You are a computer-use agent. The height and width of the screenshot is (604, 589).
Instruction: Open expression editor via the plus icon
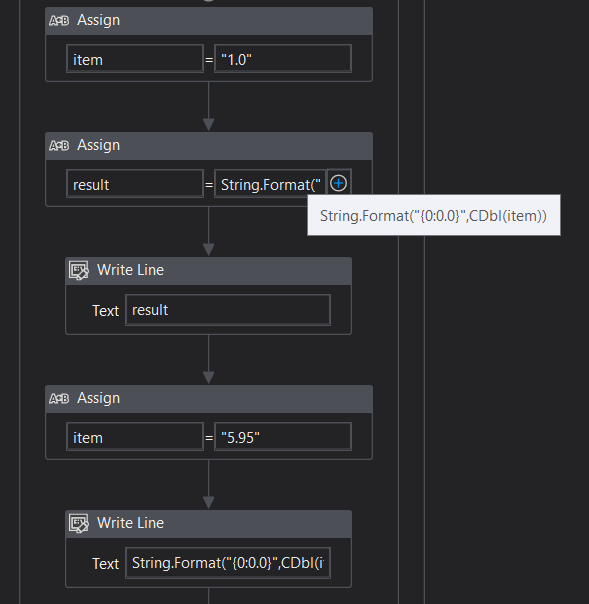tap(339, 183)
